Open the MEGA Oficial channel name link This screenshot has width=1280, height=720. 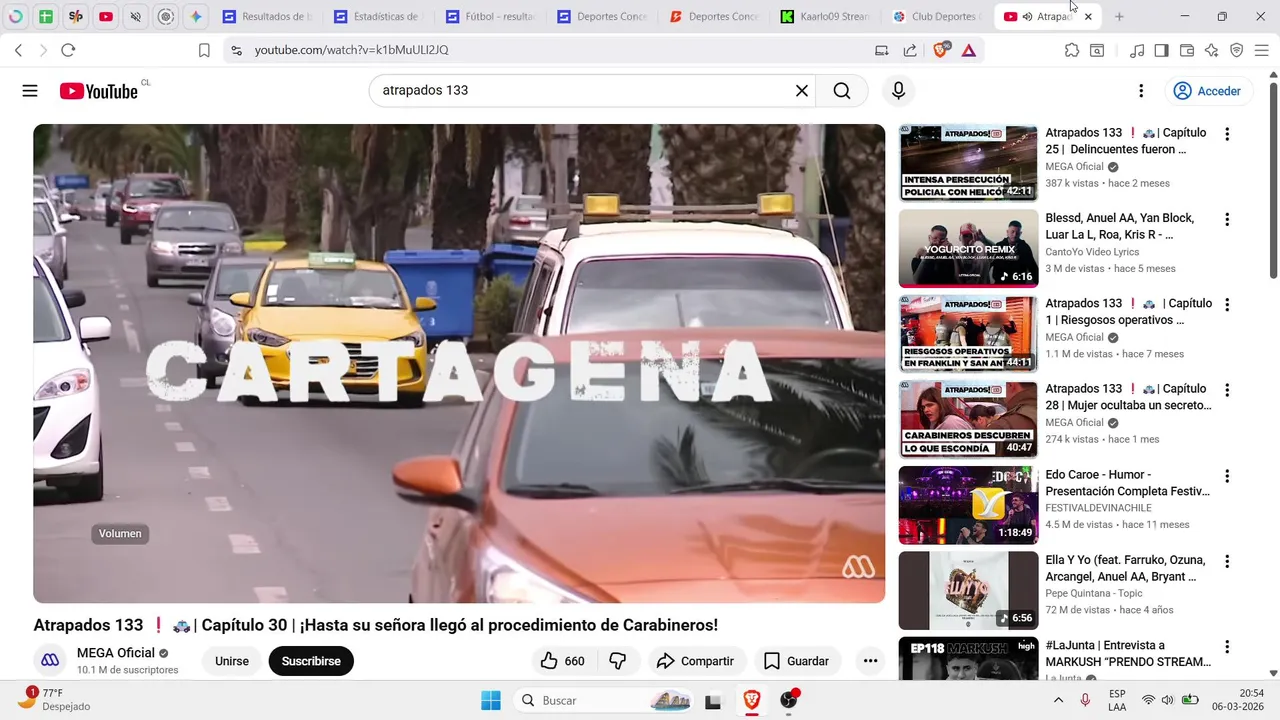(x=116, y=653)
